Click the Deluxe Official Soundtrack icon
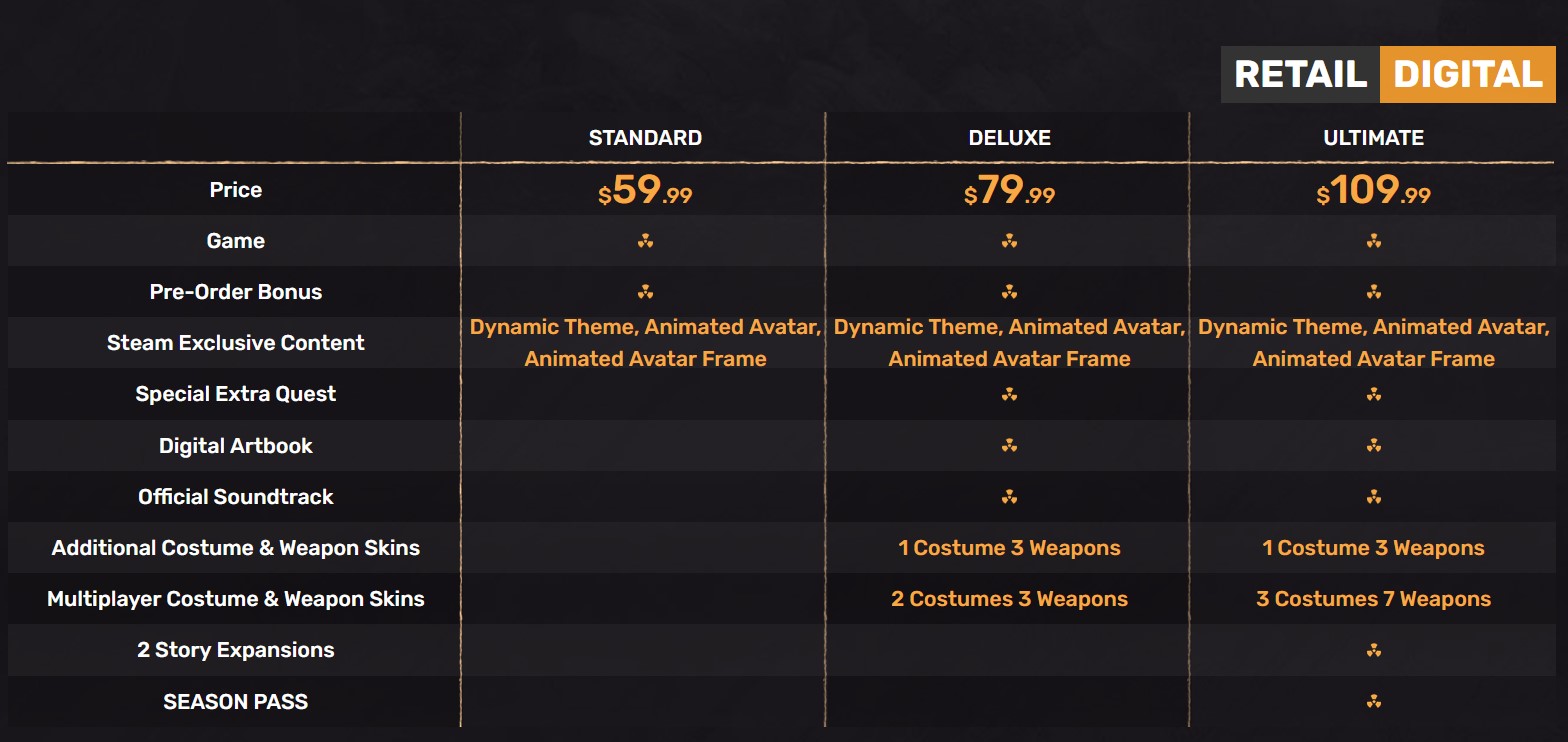Viewport: 1568px width, 742px height. (1009, 496)
